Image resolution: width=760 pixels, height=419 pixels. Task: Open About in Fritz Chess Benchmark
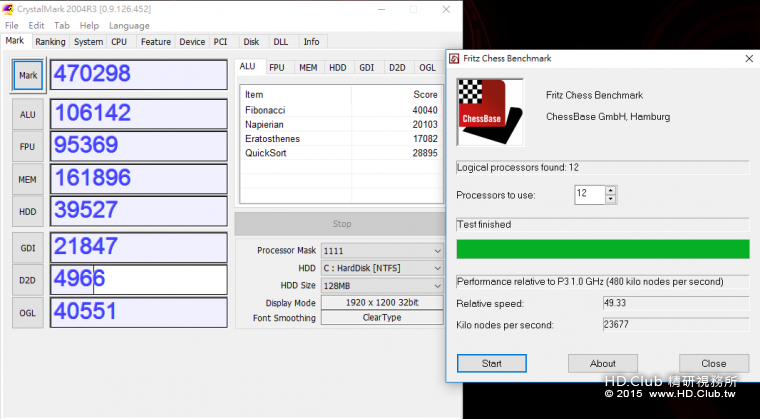click(602, 363)
